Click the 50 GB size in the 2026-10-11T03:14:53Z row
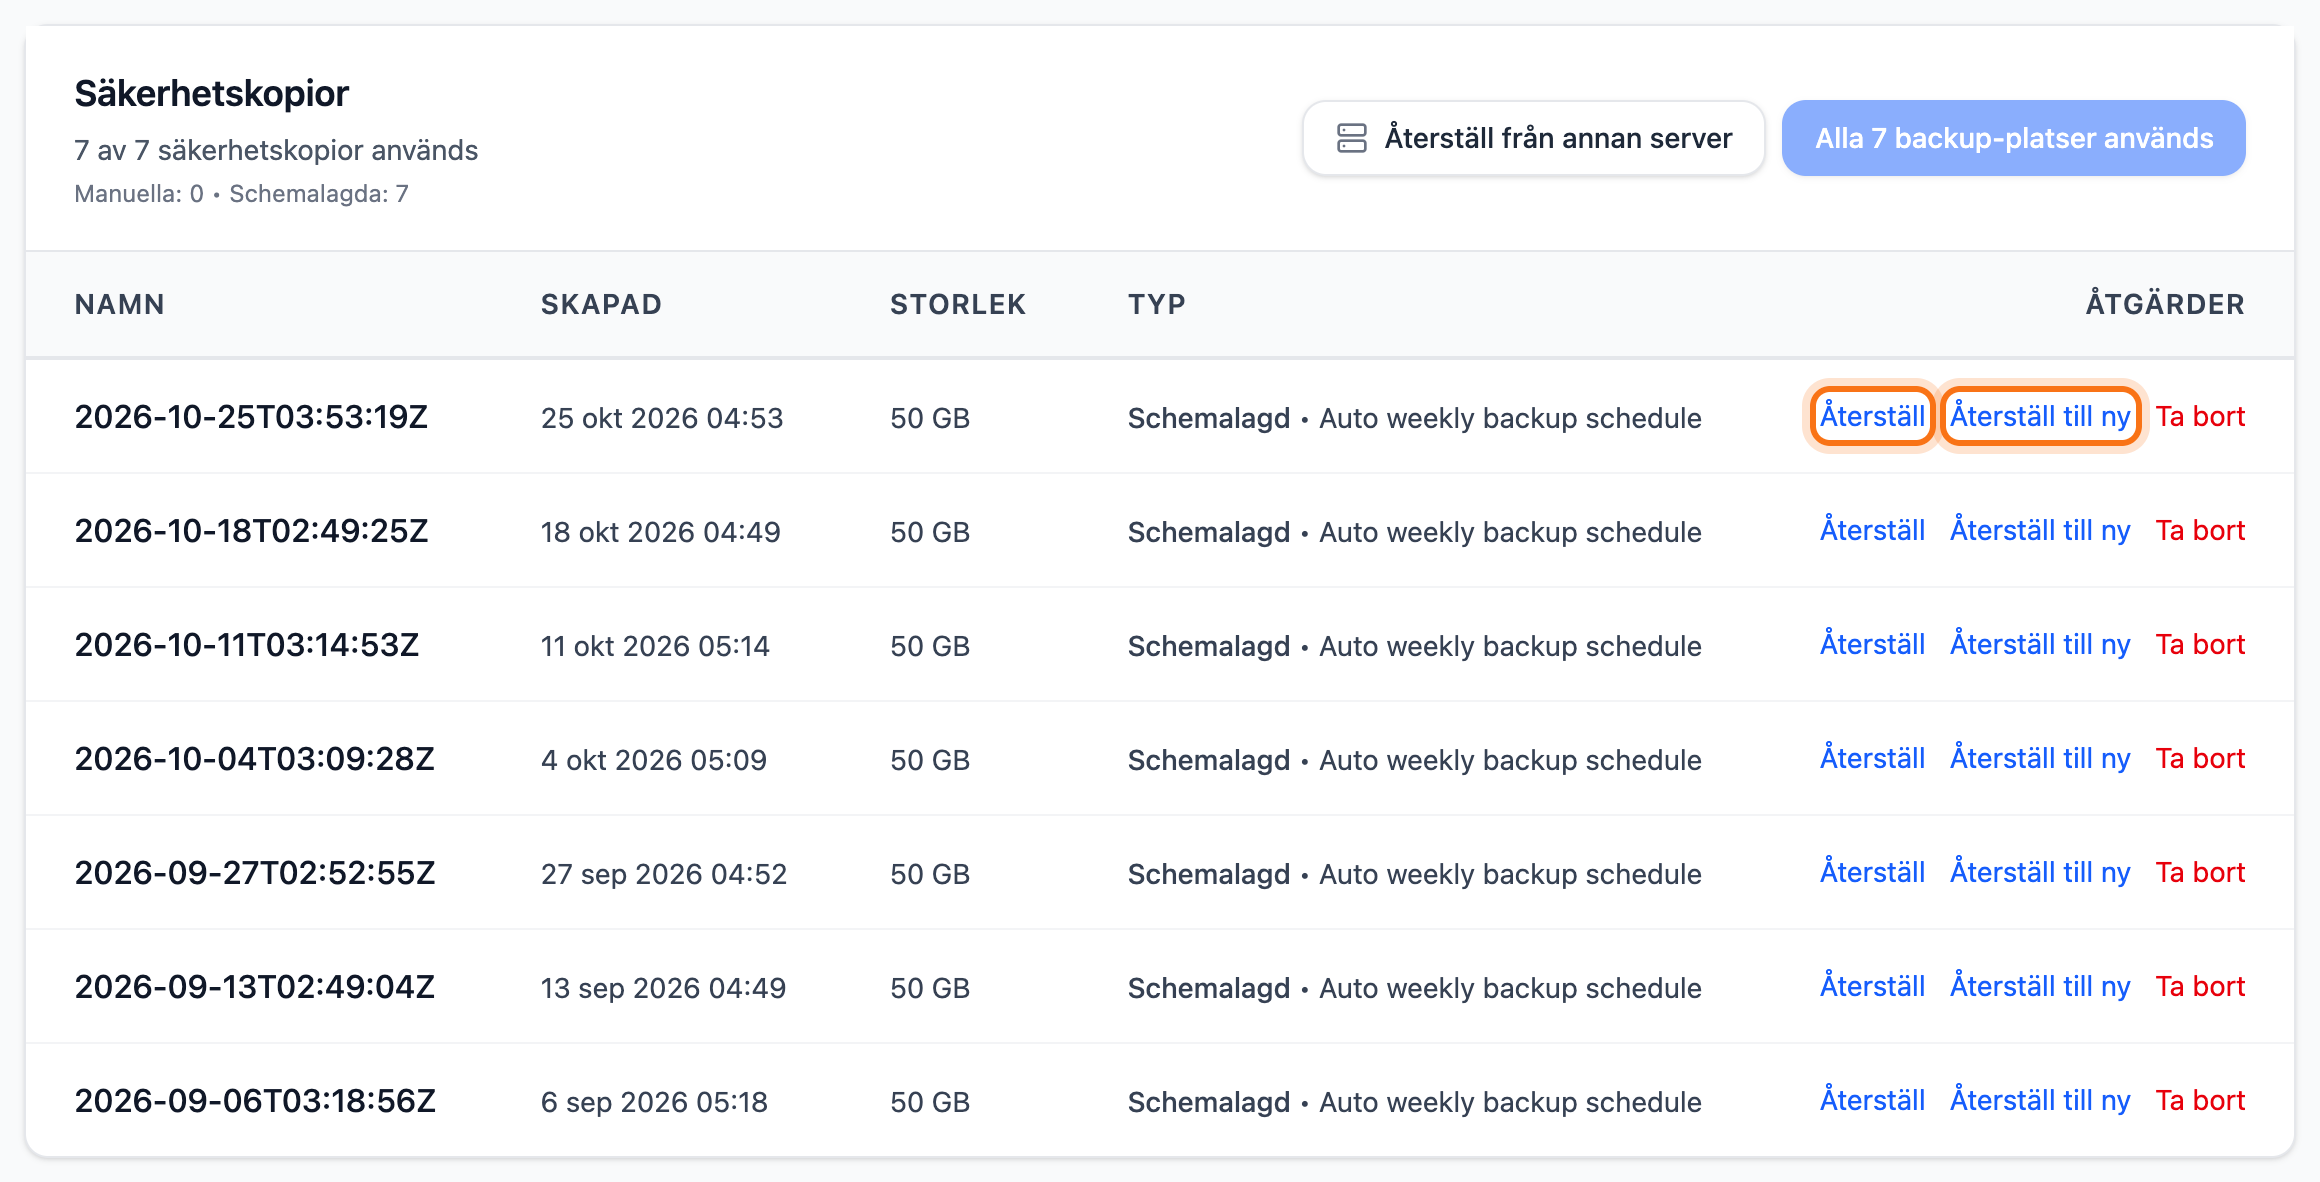 pyautogui.click(x=930, y=646)
